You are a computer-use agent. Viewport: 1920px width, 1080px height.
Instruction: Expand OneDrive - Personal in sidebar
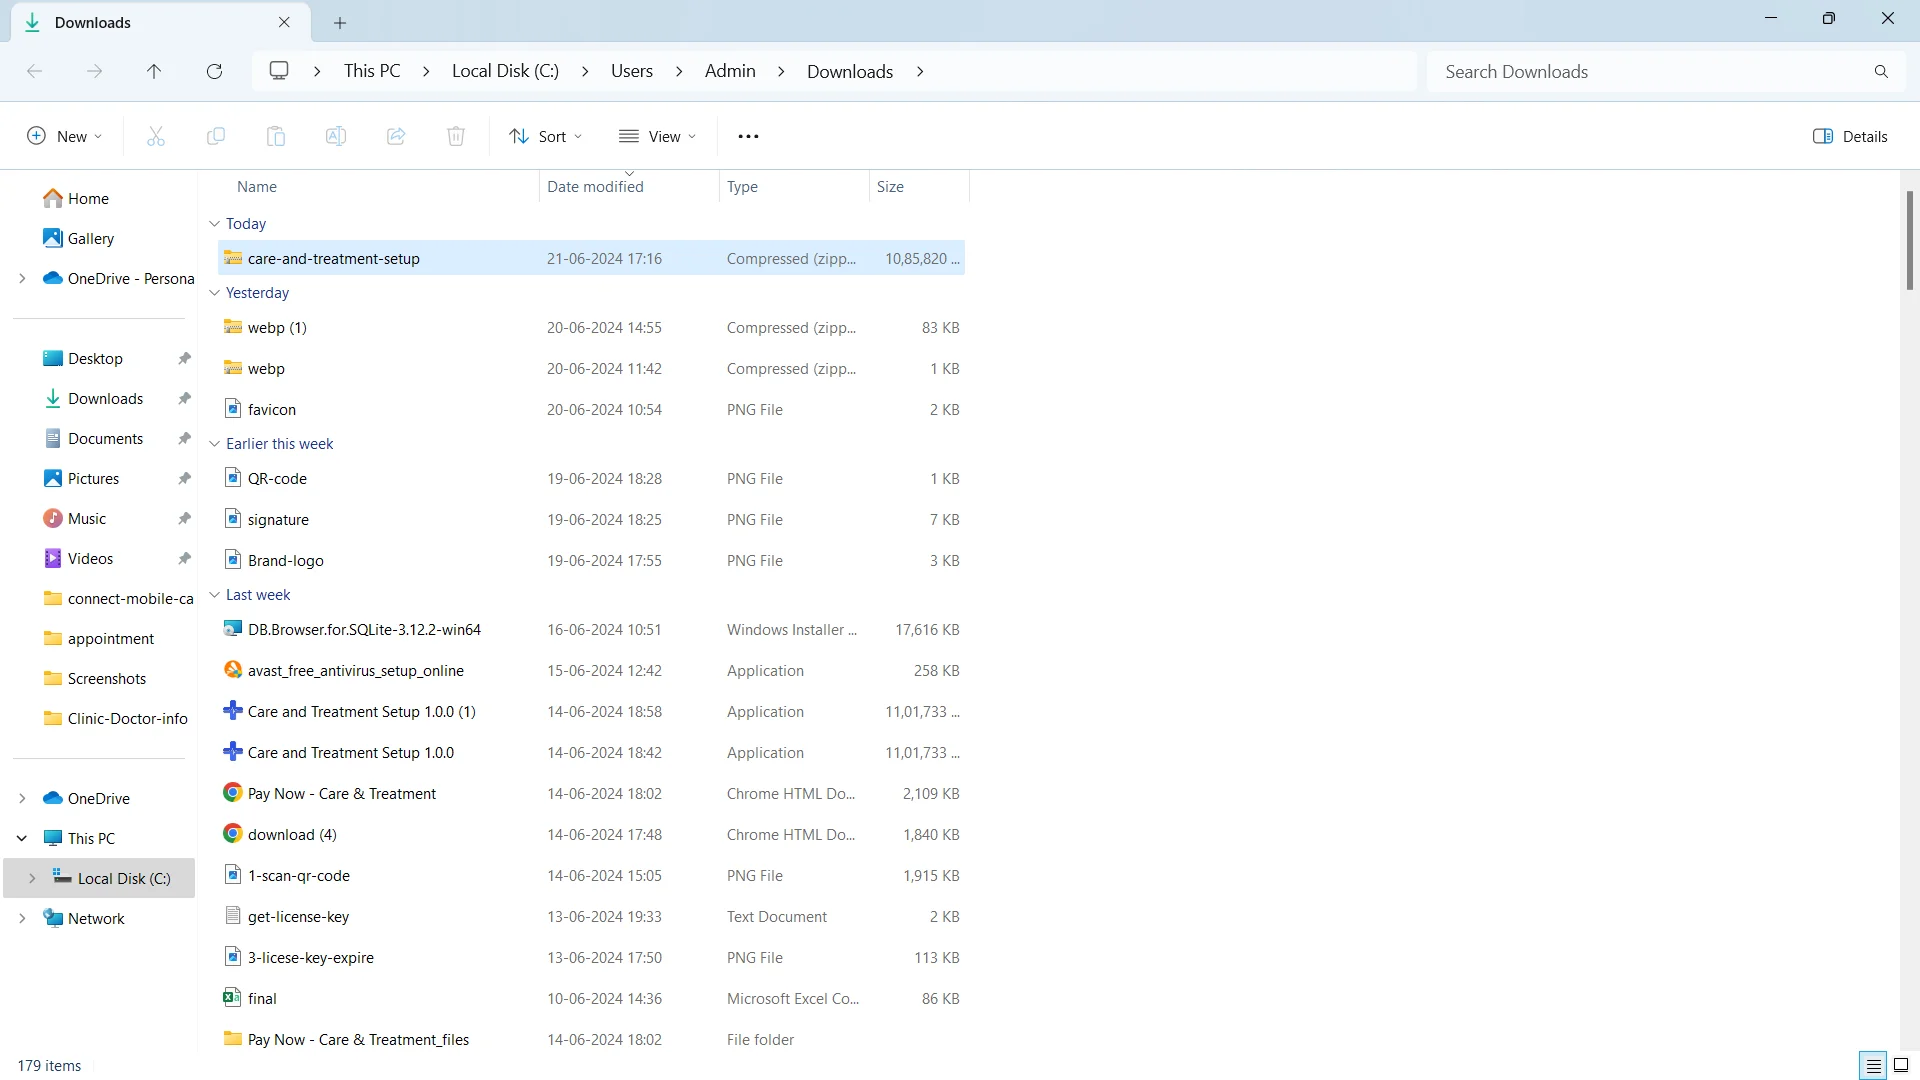point(22,278)
